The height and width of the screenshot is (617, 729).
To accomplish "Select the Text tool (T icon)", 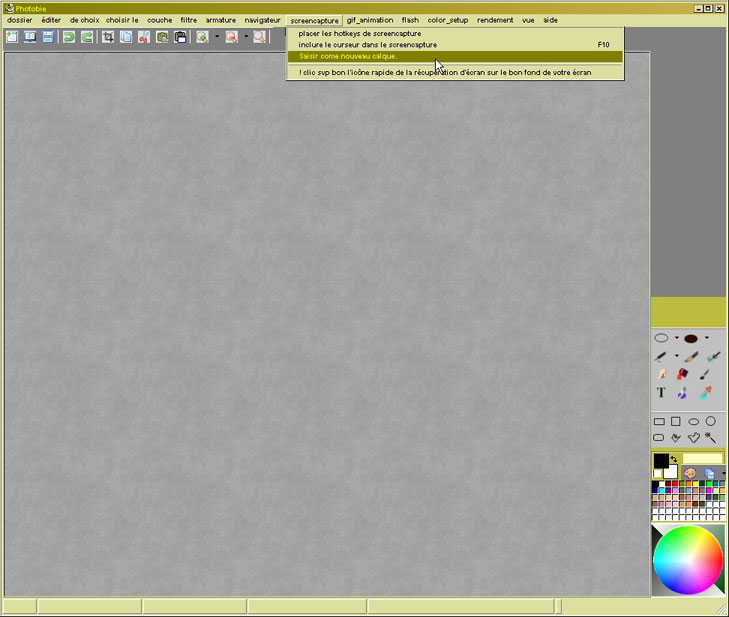I will pyautogui.click(x=661, y=393).
